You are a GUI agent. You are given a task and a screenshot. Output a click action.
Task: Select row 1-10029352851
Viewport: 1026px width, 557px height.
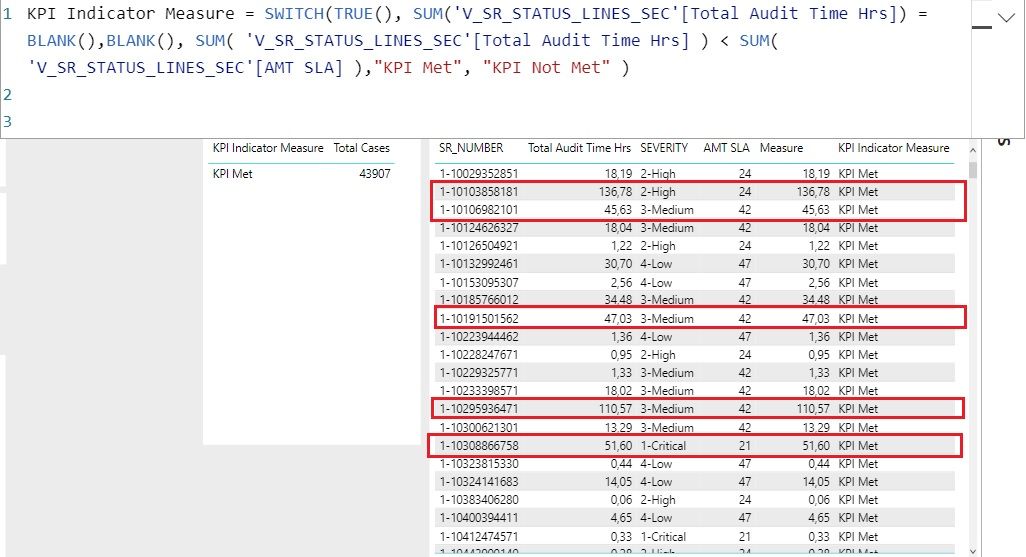coord(695,173)
